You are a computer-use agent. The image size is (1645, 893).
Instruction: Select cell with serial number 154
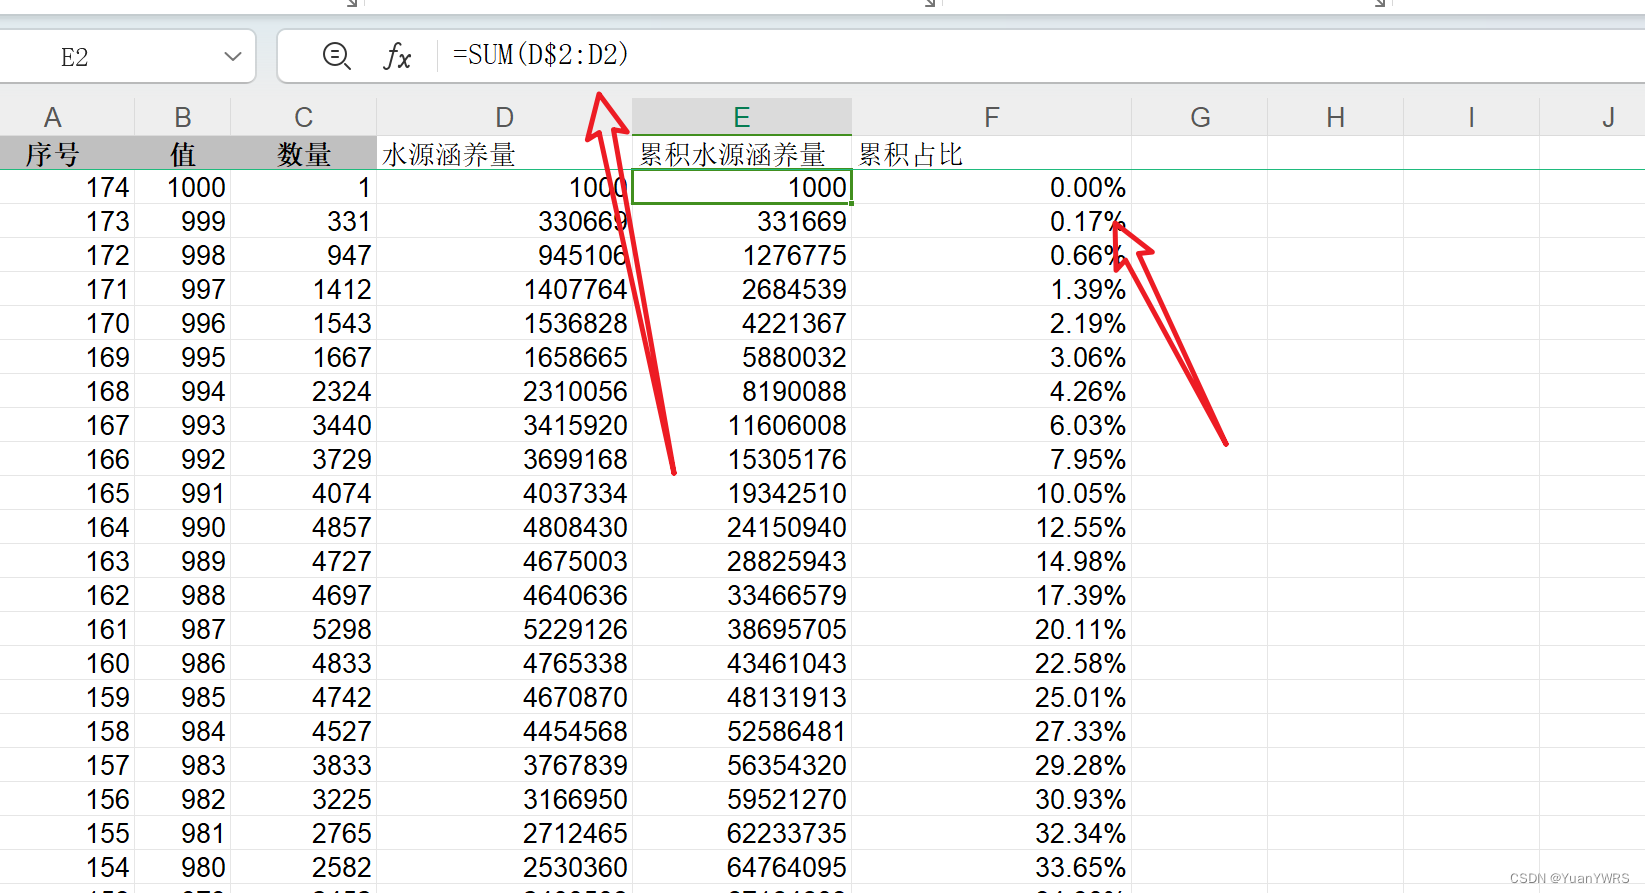[x=67, y=867]
